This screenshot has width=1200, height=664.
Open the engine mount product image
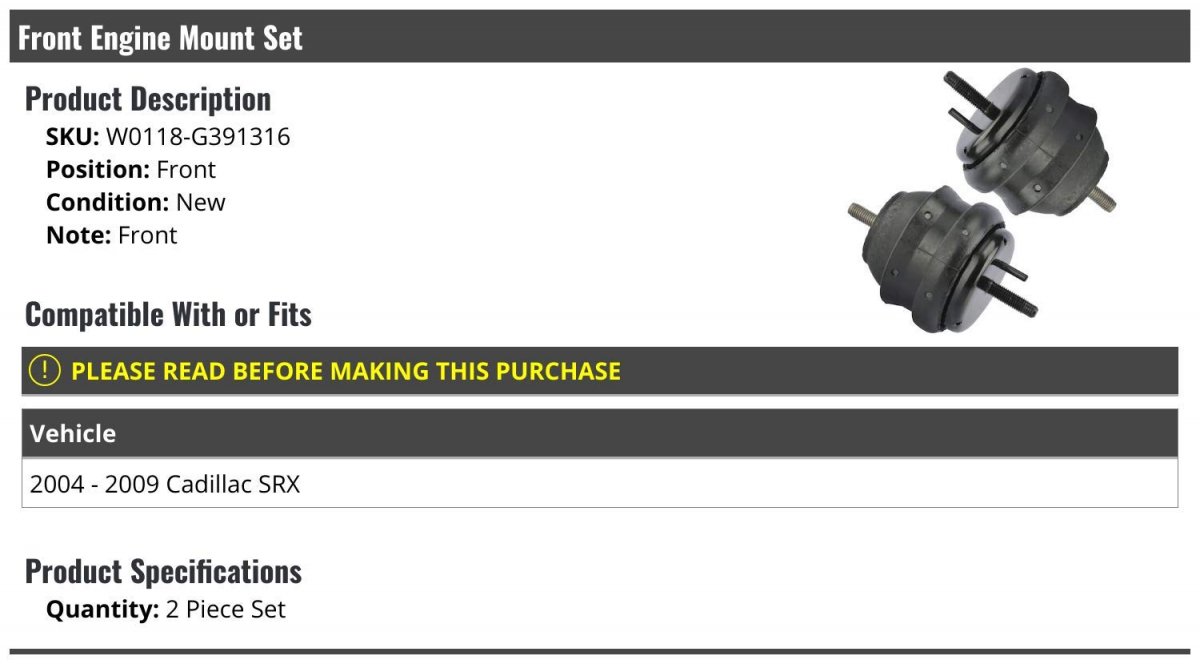click(981, 200)
